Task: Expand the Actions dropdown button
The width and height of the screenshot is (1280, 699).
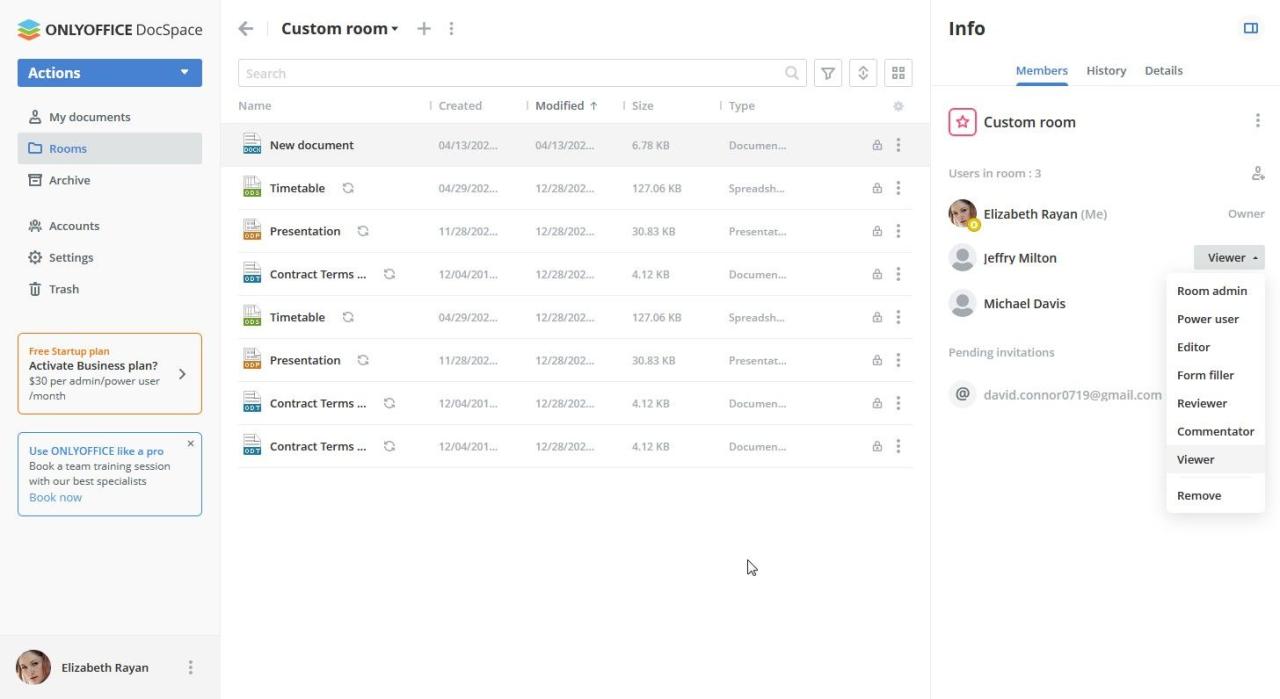Action: tap(110, 73)
